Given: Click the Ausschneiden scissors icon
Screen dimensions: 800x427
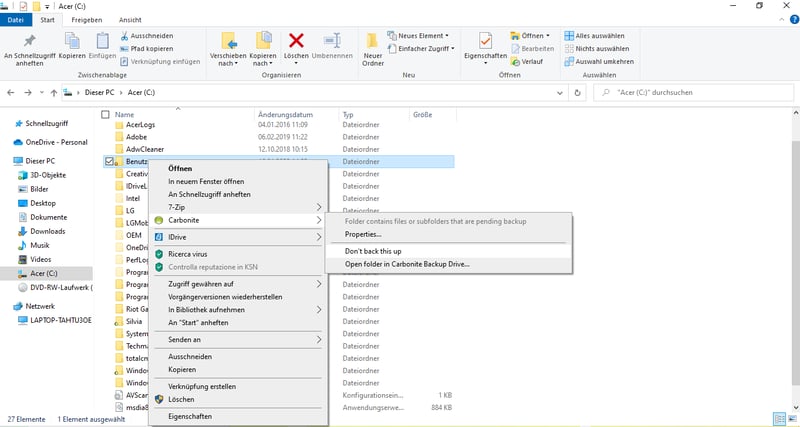Looking at the screenshot, I should tap(122, 34).
